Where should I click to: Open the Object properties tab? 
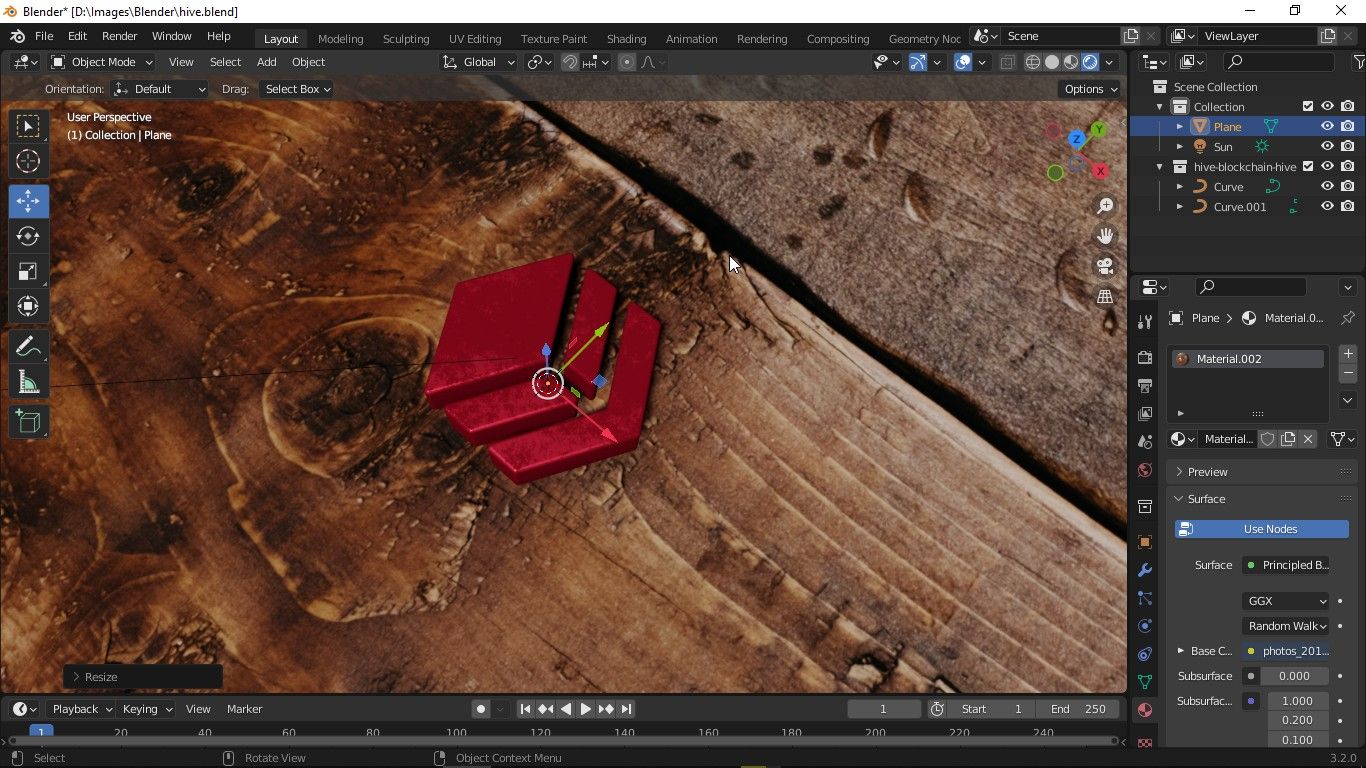click(1145, 542)
